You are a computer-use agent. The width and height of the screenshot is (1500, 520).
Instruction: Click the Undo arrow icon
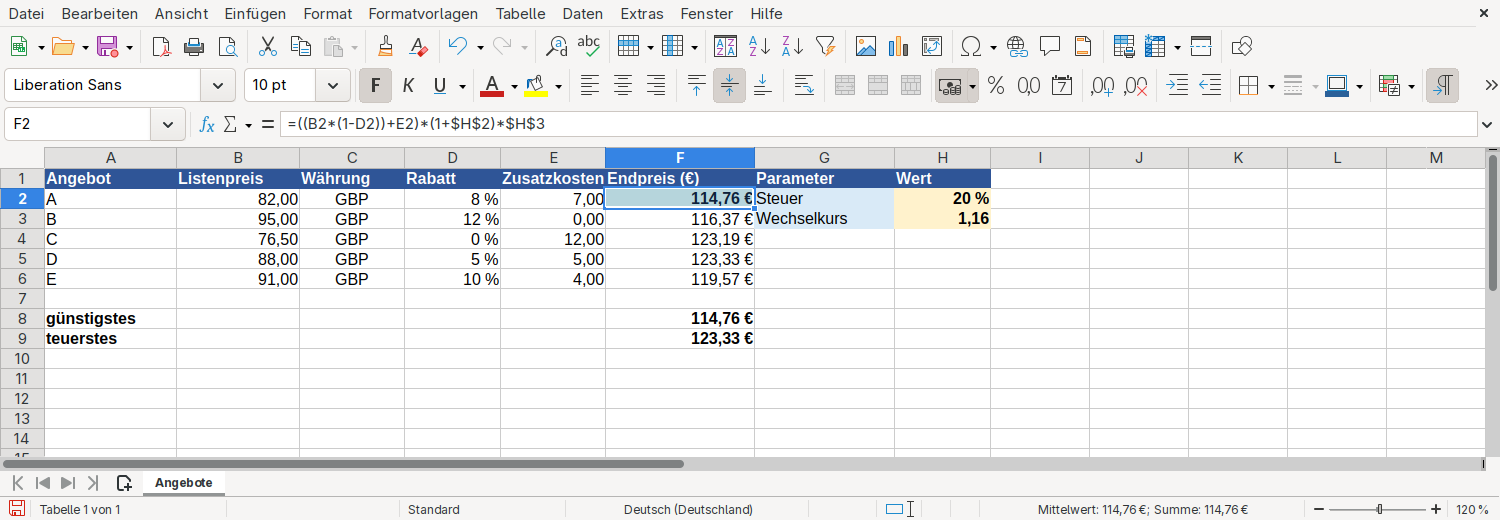[x=458, y=46]
